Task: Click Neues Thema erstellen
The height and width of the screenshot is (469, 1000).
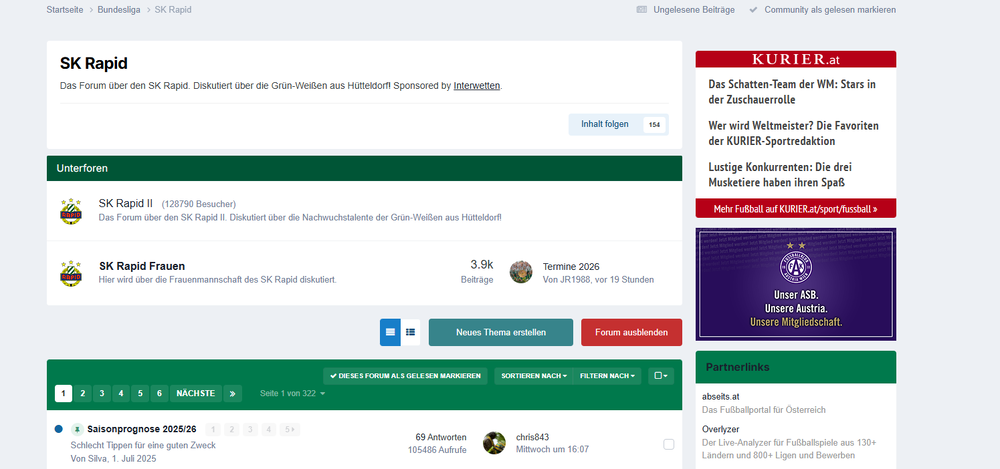Action: tap(501, 332)
